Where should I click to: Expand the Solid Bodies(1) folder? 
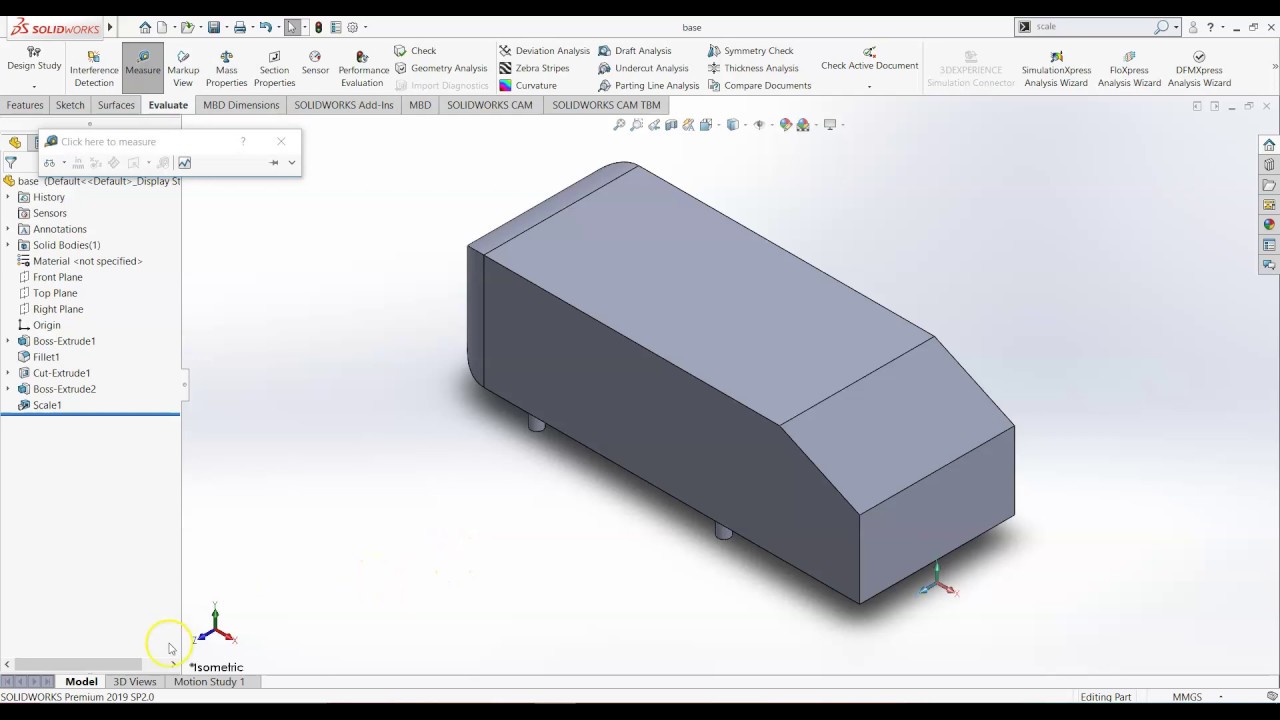[8, 245]
